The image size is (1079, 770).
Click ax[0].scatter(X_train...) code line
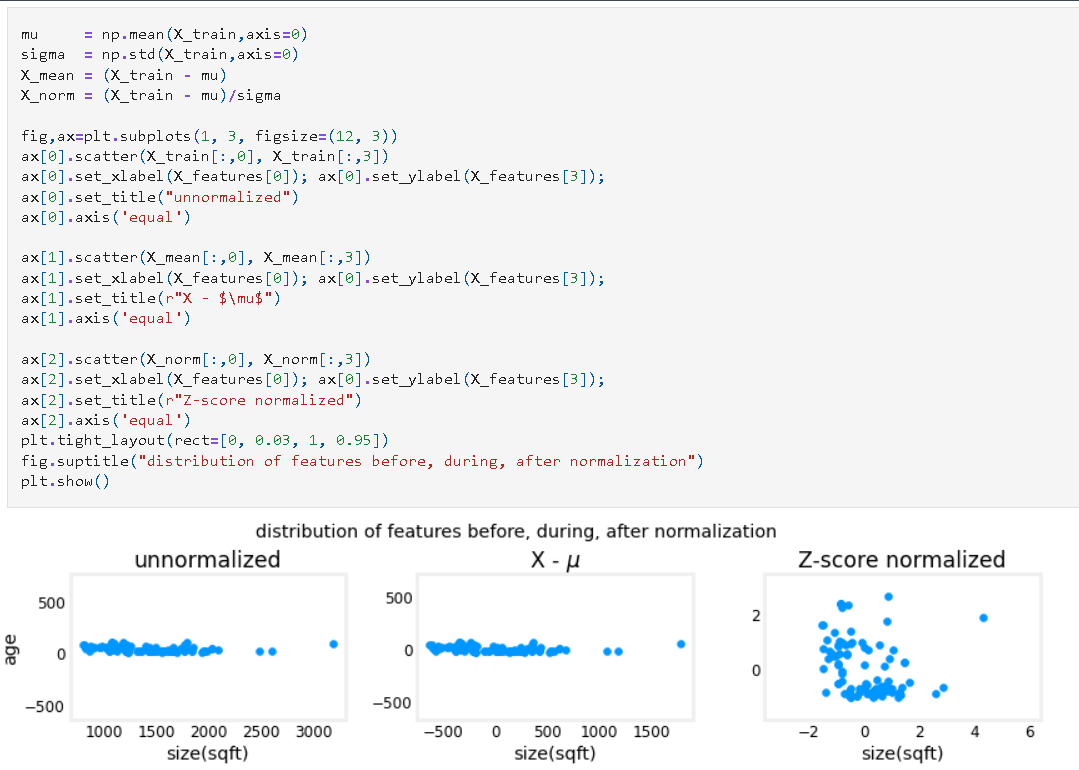204,156
